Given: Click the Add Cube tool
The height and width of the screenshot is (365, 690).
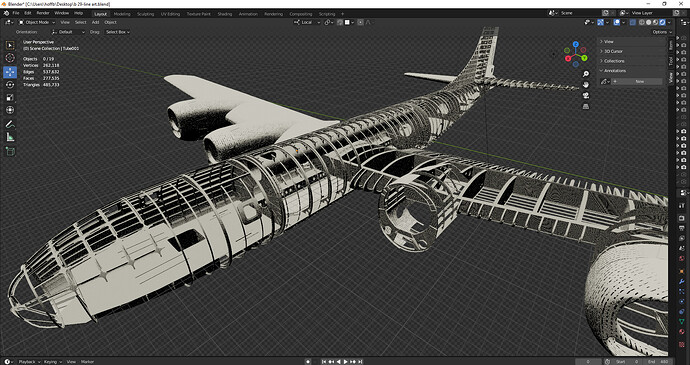Looking at the screenshot, I should (10, 151).
